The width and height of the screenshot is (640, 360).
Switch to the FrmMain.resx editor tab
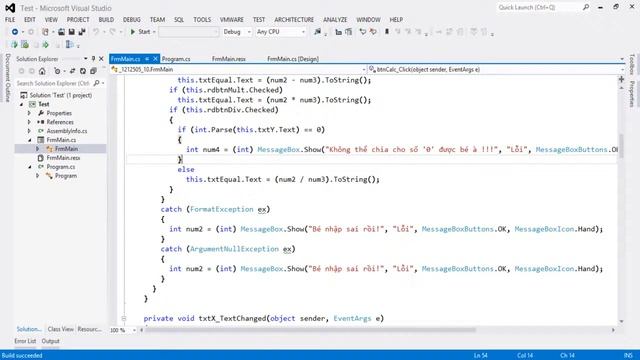coord(229,59)
